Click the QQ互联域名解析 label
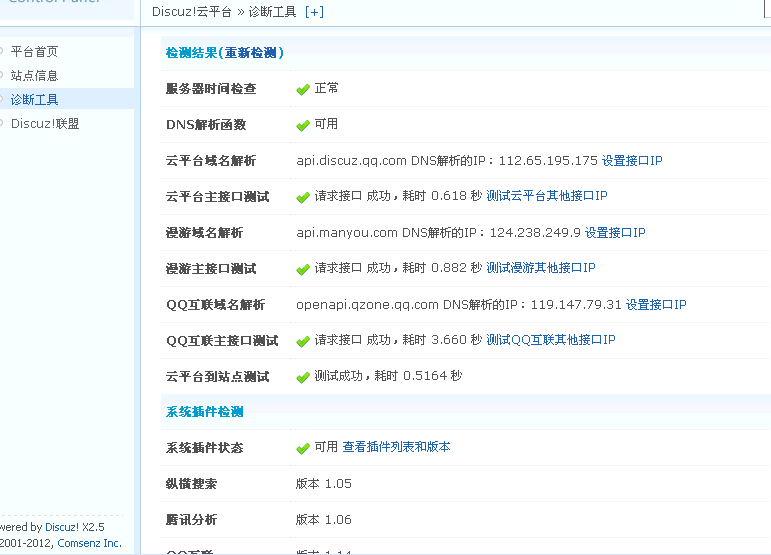The height and width of the screenshot is (555, 771). [215, 305]
